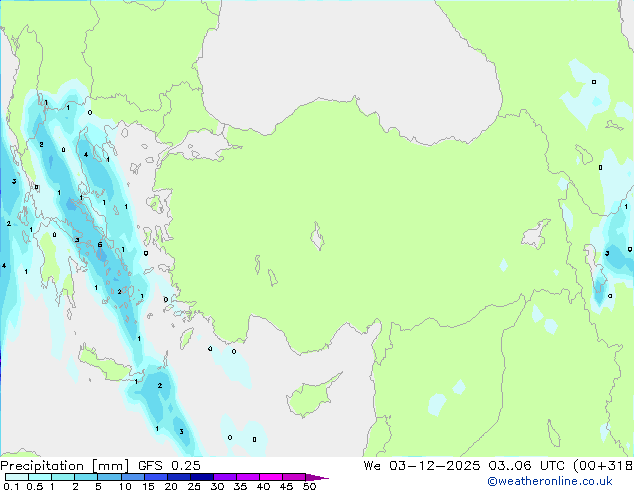Click the 15–20 mm legend color swatch

pyautogui.click(x=155, y=477)
